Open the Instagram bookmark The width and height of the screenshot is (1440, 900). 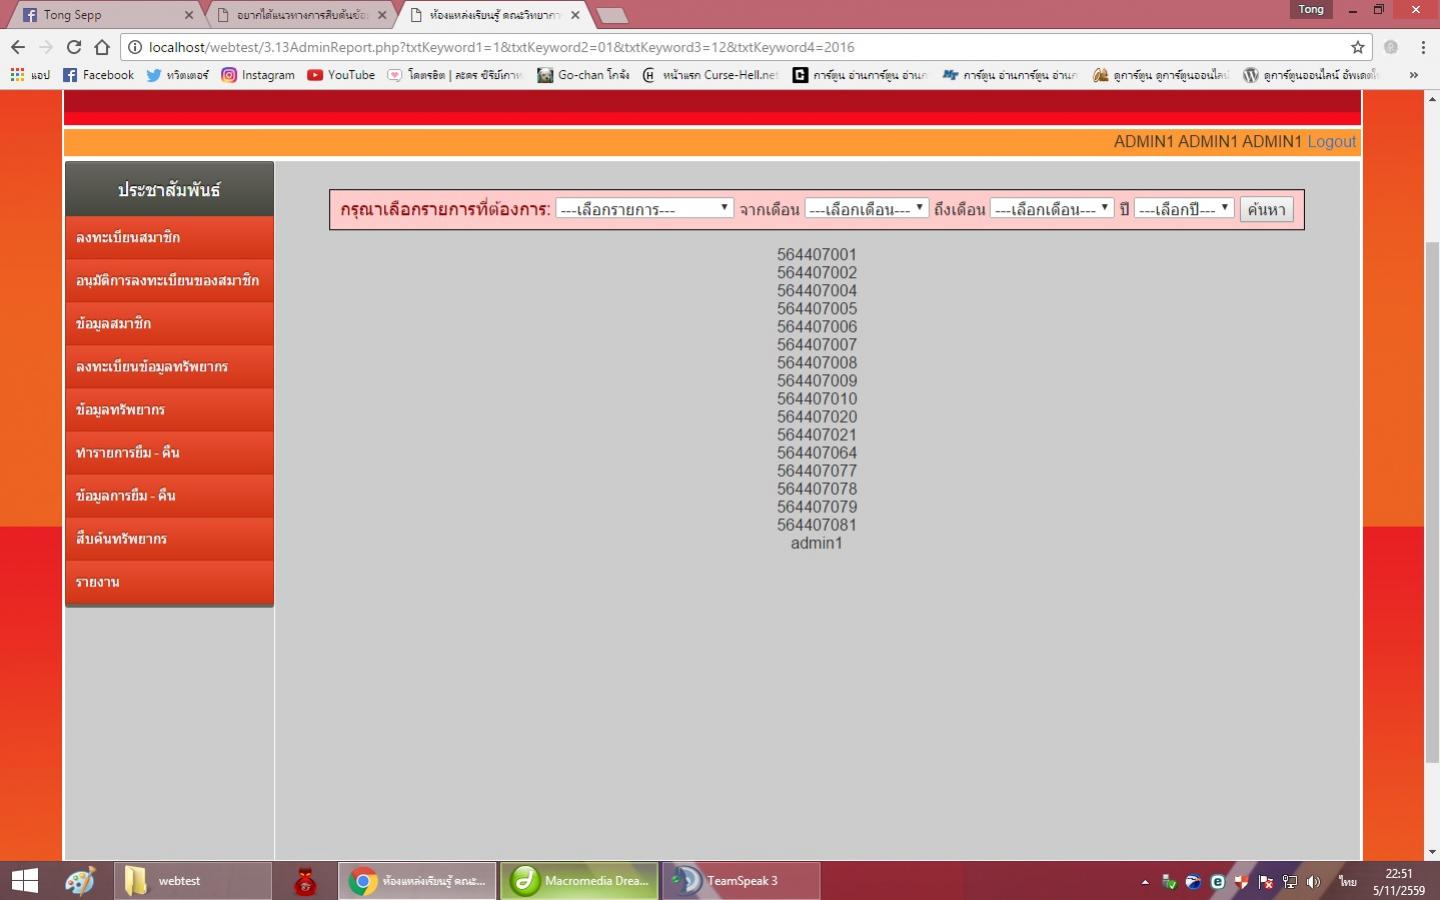click(x=258, y=75)
